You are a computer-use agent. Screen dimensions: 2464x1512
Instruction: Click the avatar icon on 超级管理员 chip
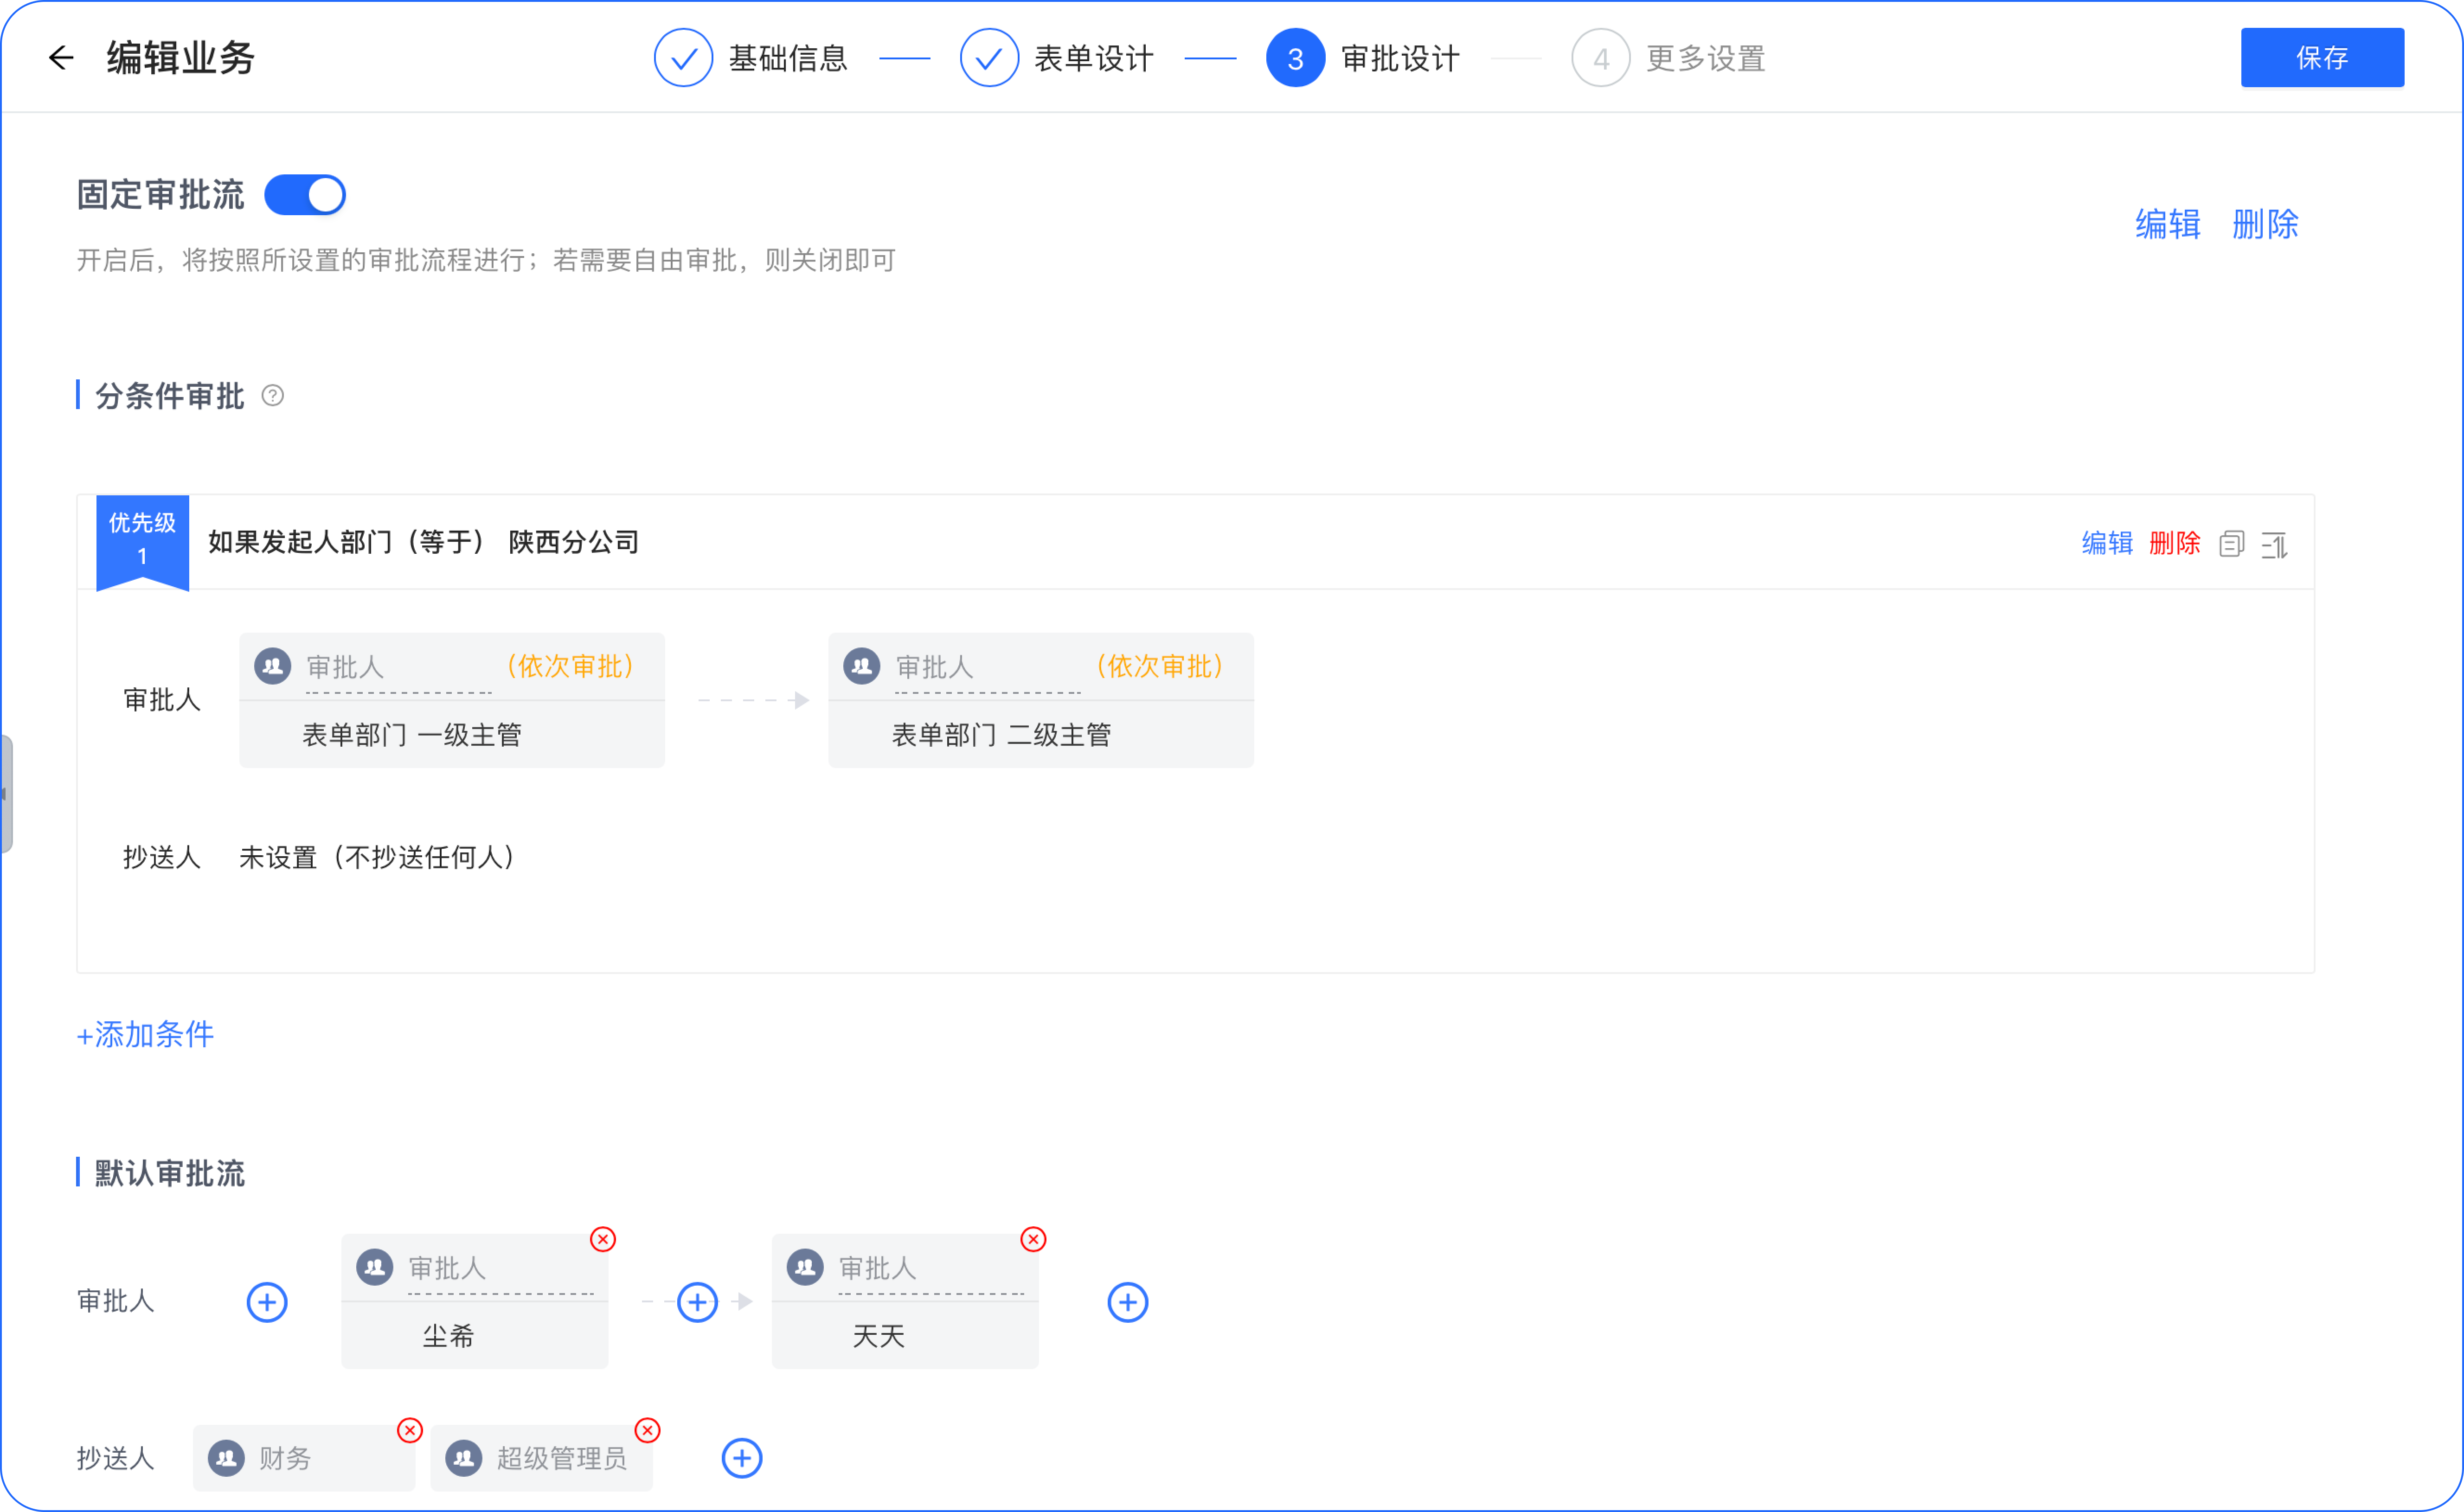pyautogui.click(x=464, y=1458)
